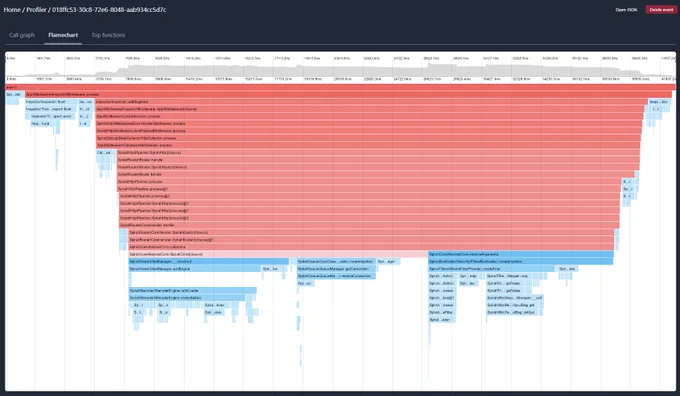Click the StemplerEngine loader blue bar
Image resolution: width=680 pixels, height=396 pixels.
coord(193,291)
